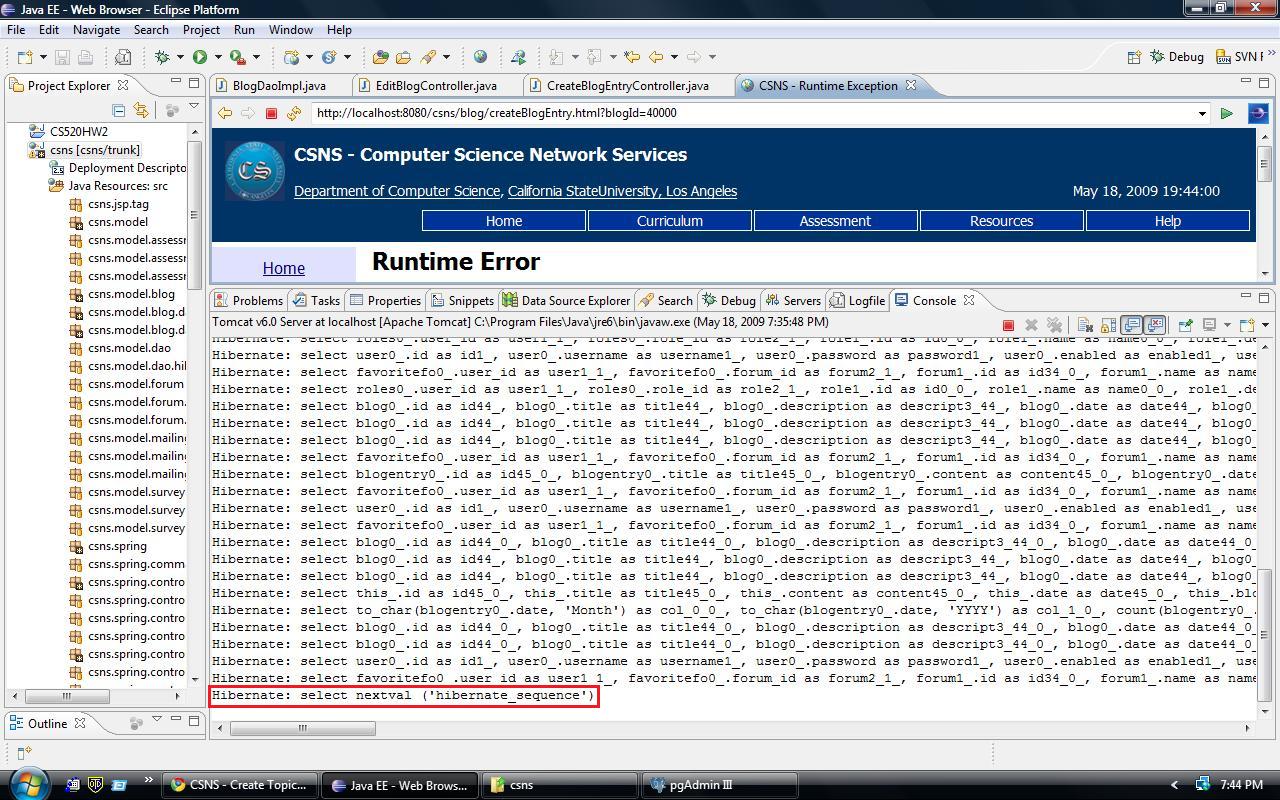Open the web browser globe icon in toolbar
This screenshot has height=800, width=1280.
pos(480,57)
